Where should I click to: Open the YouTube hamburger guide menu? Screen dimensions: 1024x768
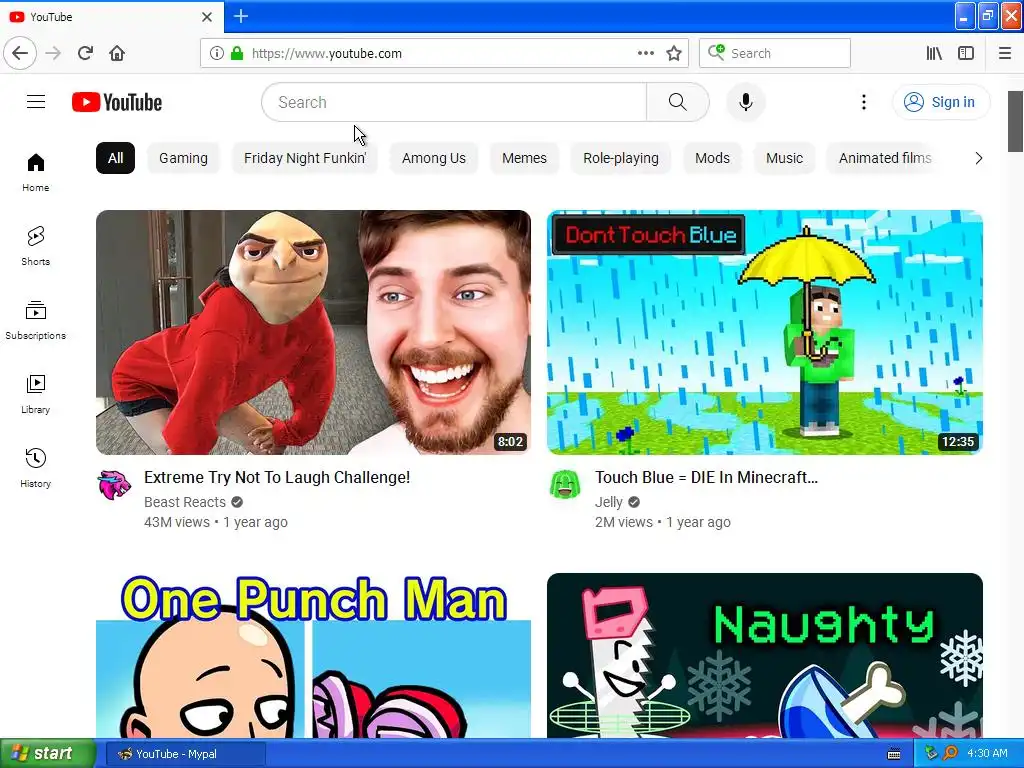coord(36,102)
